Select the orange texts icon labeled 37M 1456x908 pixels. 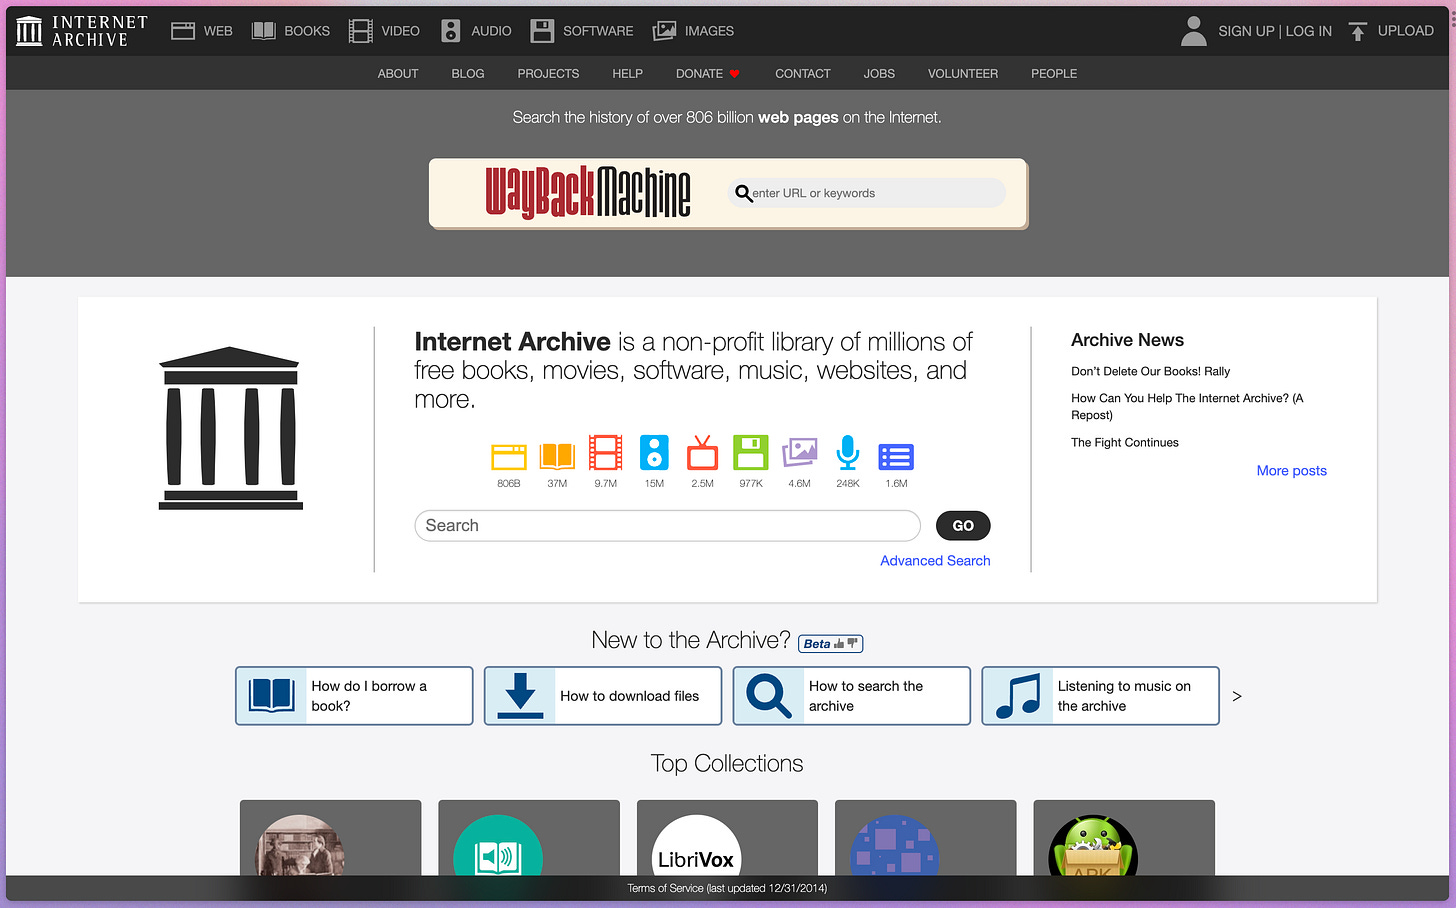557,456
